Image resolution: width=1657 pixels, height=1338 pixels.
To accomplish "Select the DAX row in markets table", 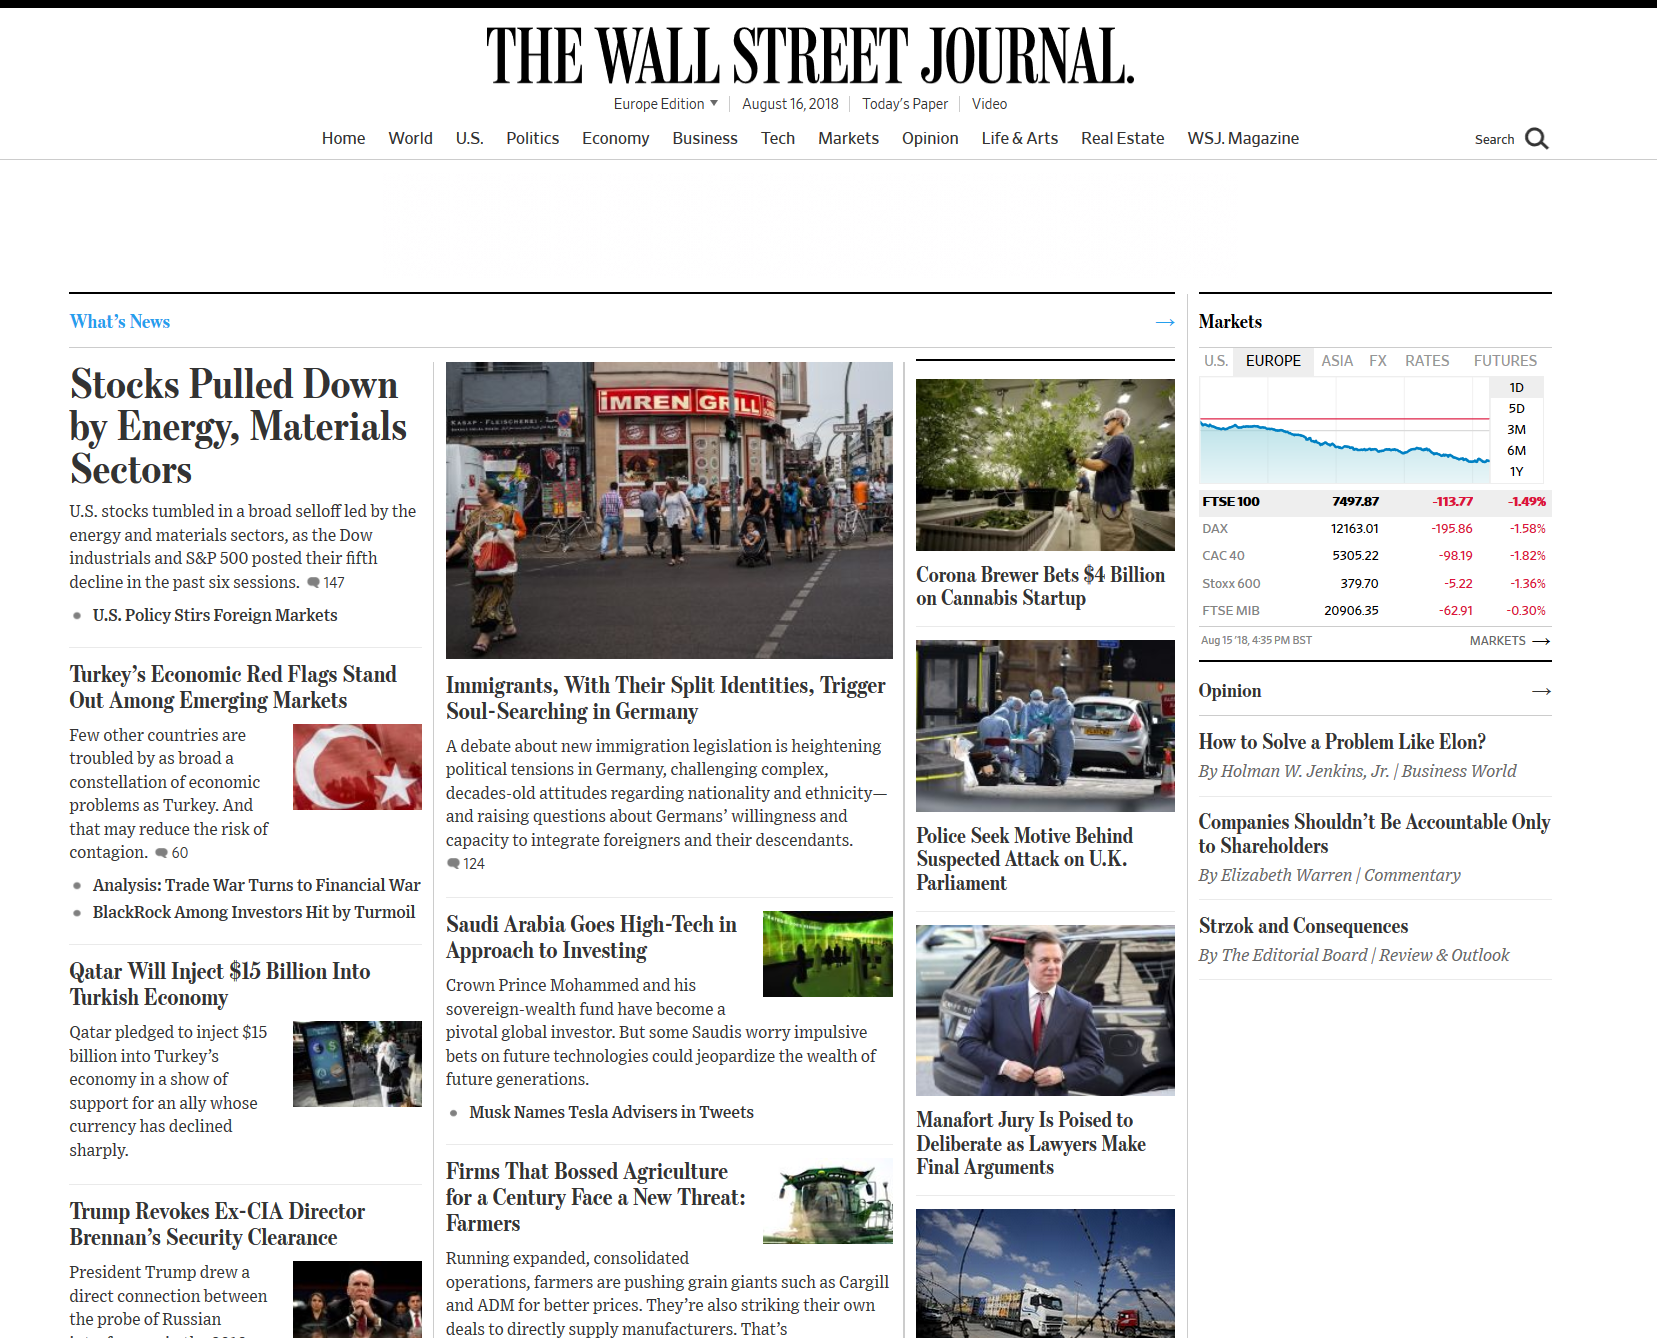I will [1374, 529].
